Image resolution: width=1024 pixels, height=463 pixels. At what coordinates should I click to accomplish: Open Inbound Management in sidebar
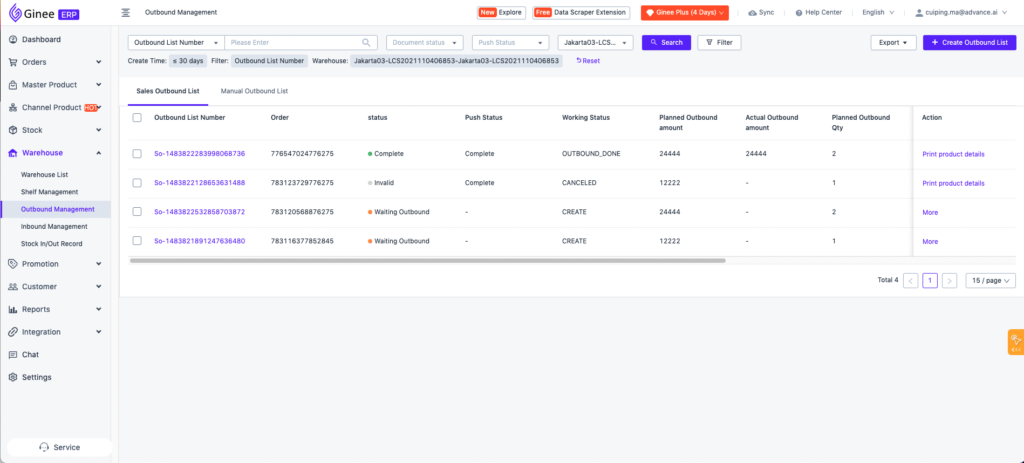pyautogui.click(x=54, y=226)
